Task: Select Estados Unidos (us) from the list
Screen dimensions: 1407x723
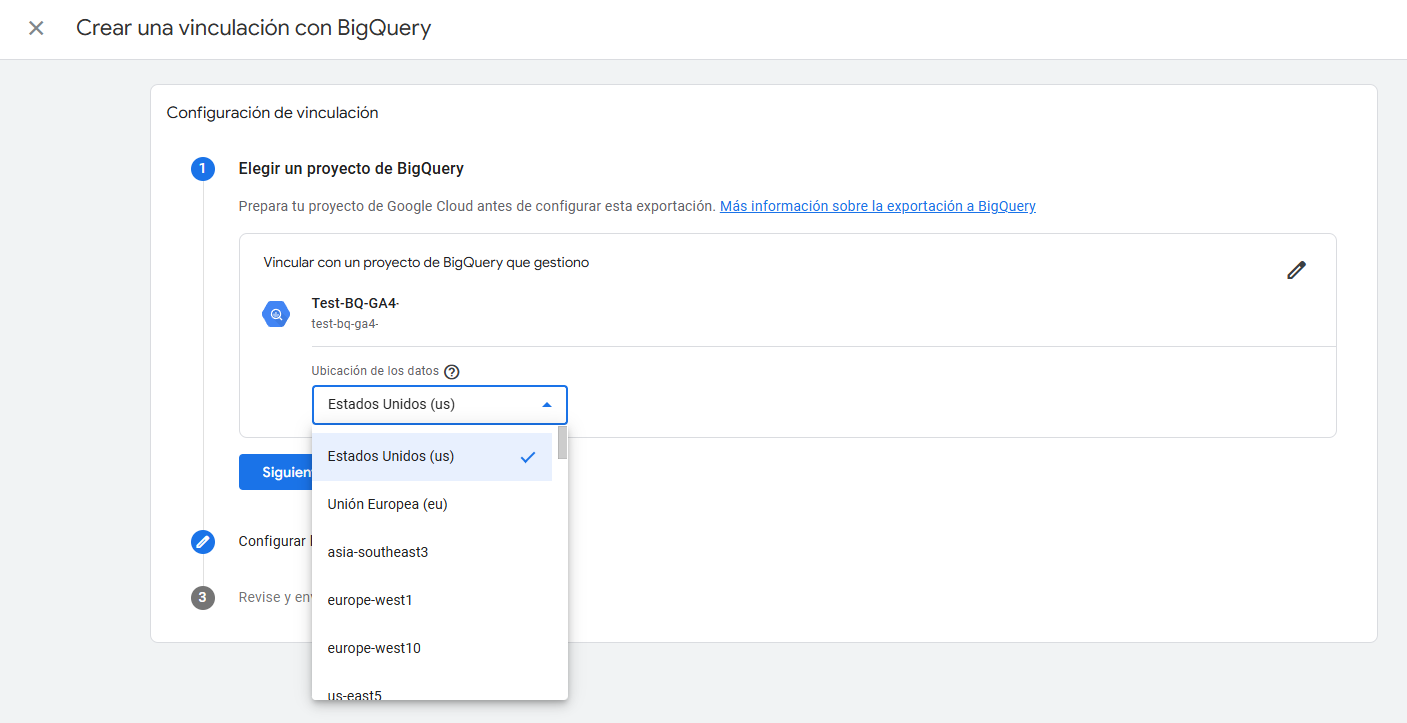Action: pyautogui.click(x=392, y=457)
